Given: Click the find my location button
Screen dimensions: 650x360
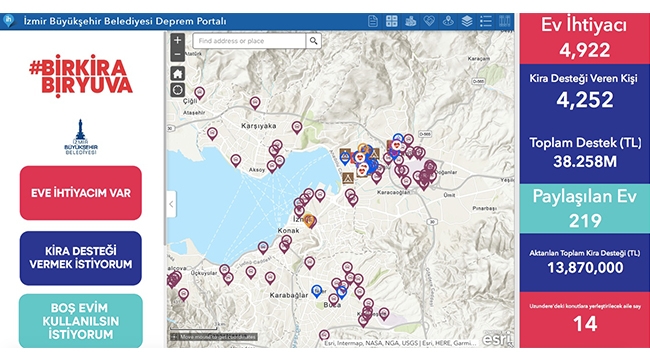Looking at the screenshot, I should (x=178, y=90).
